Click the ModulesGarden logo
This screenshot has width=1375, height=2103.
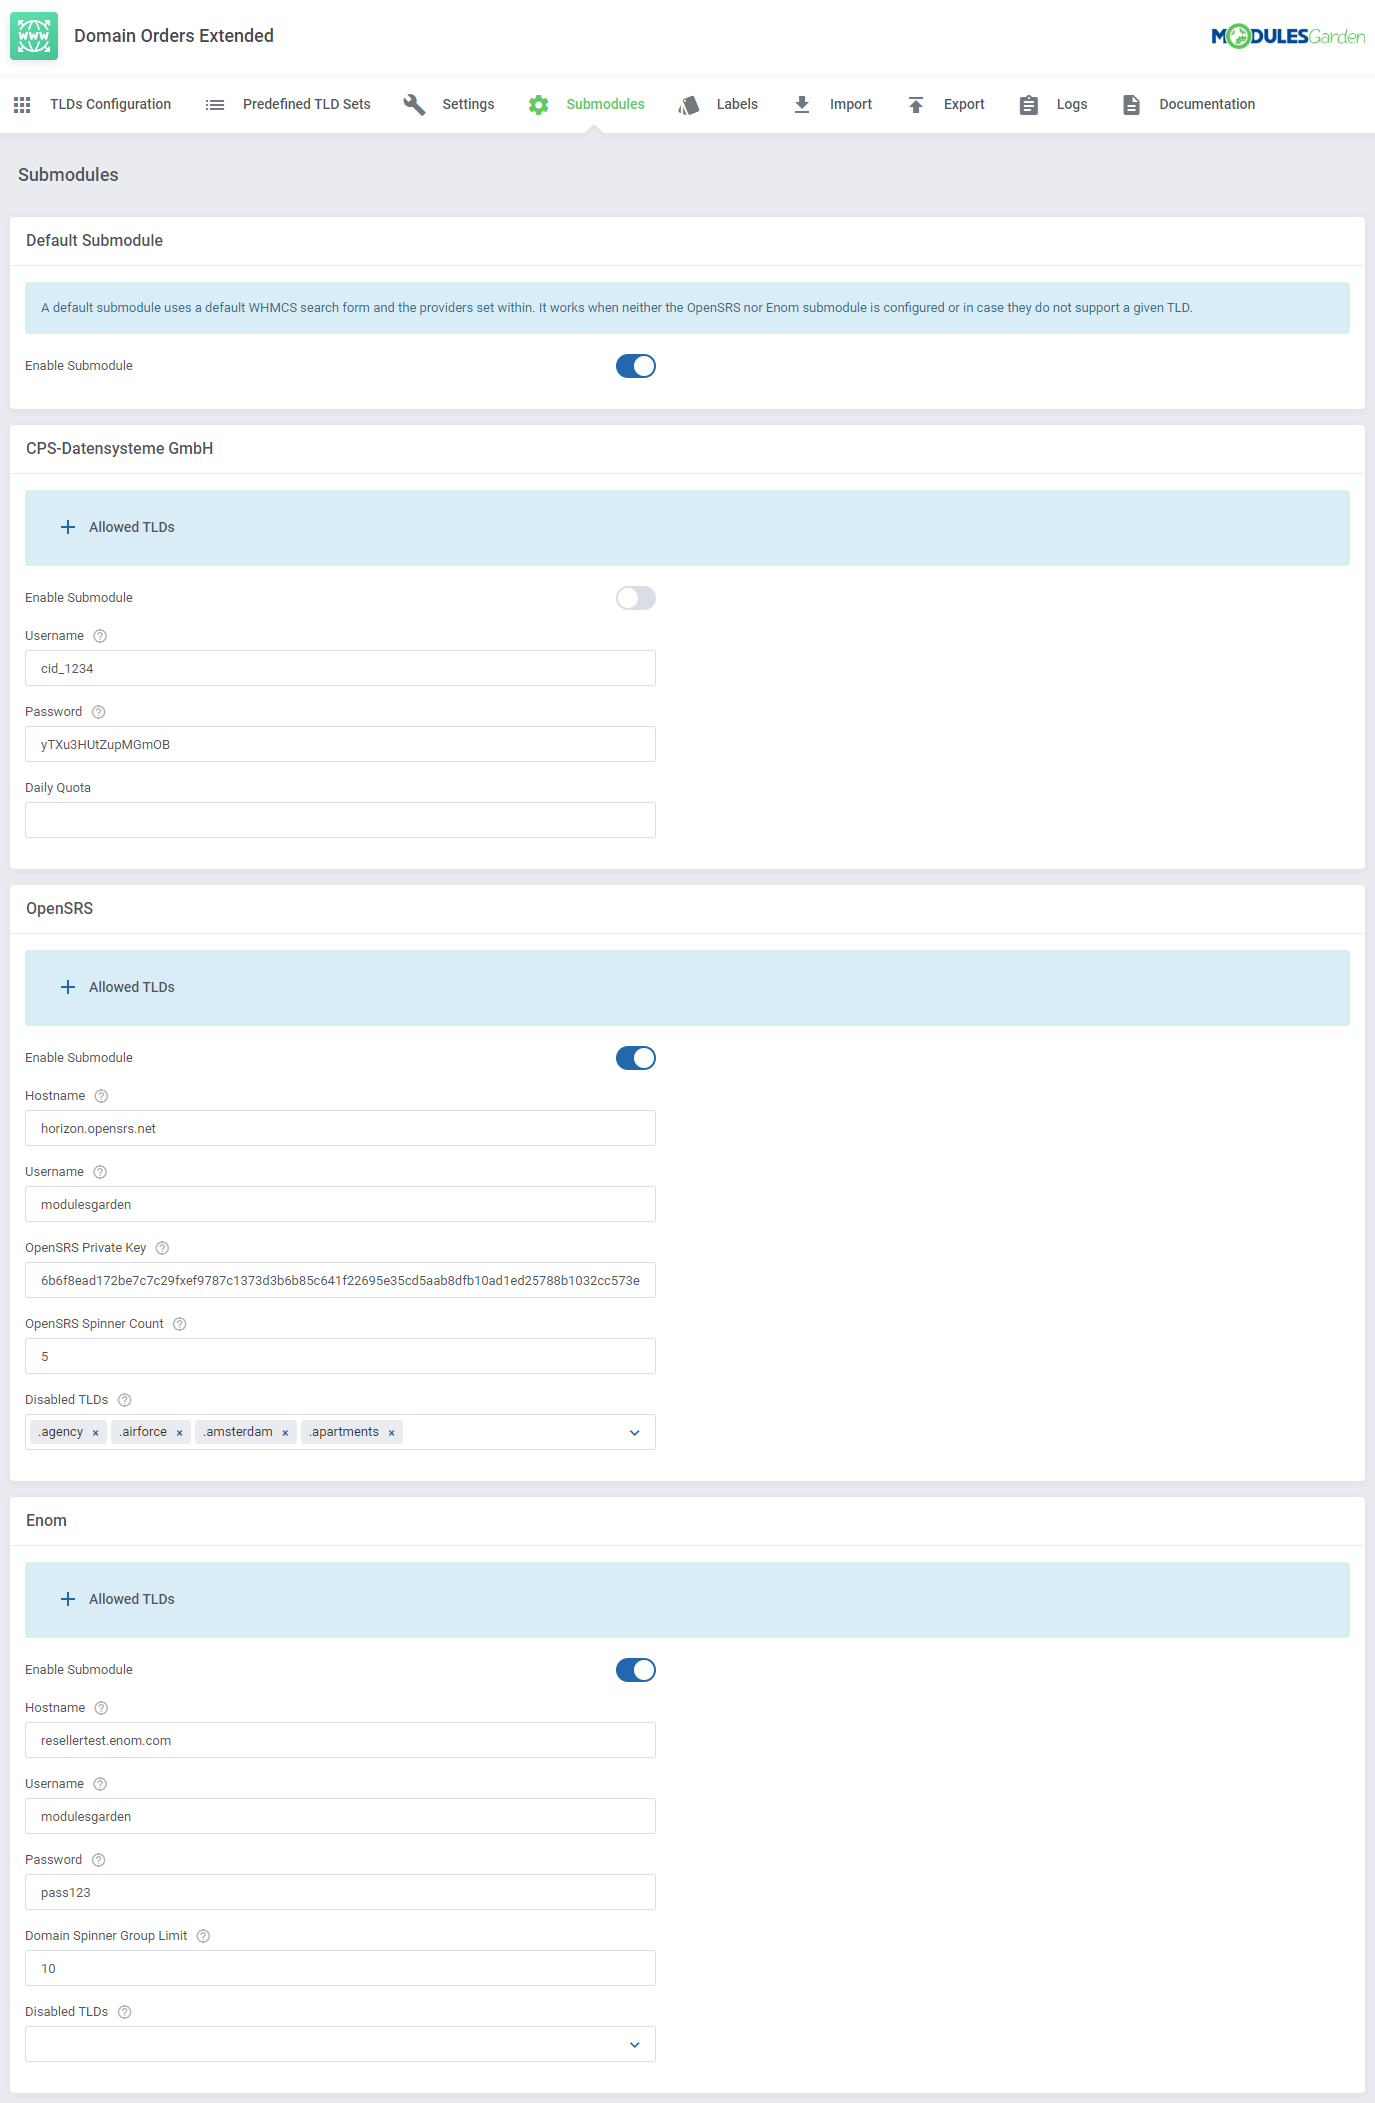[1287, 36]
